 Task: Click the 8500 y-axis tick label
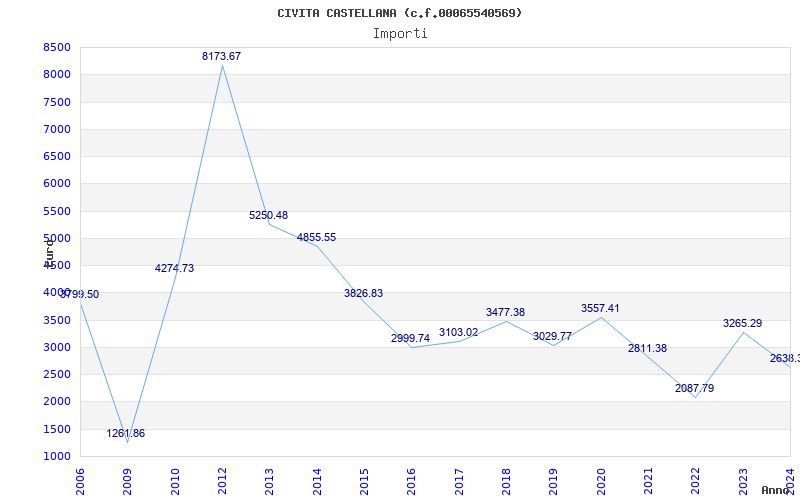[57, 48]
